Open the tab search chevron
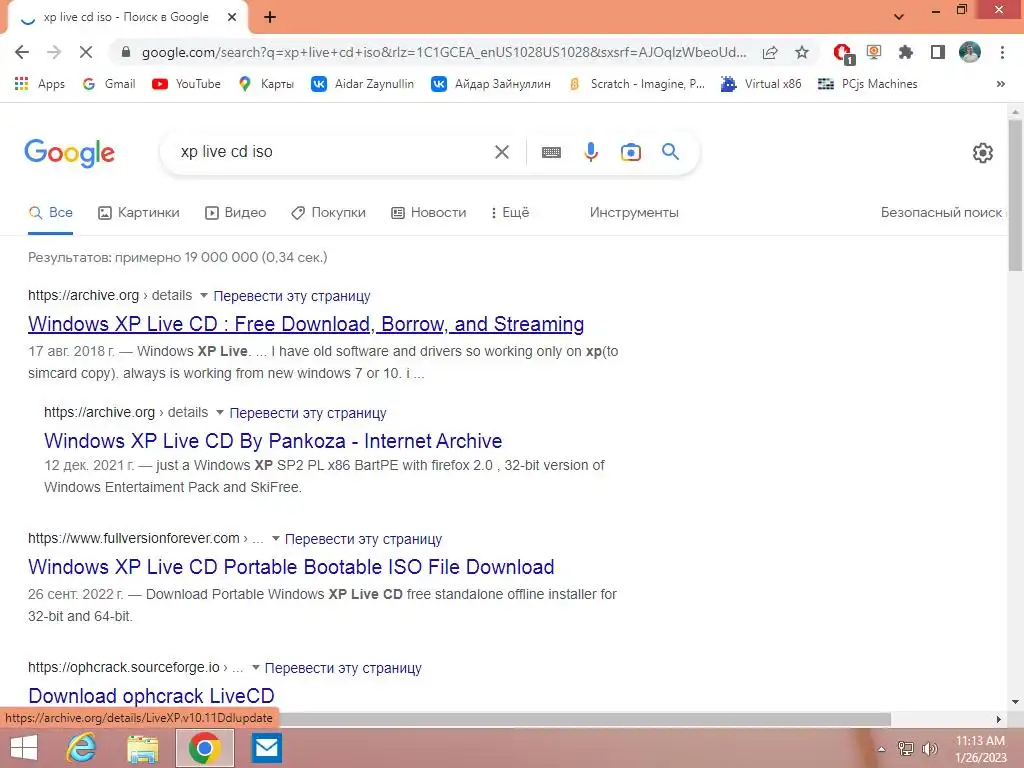This screenshot has width=1024, height=768. (899, 17)
